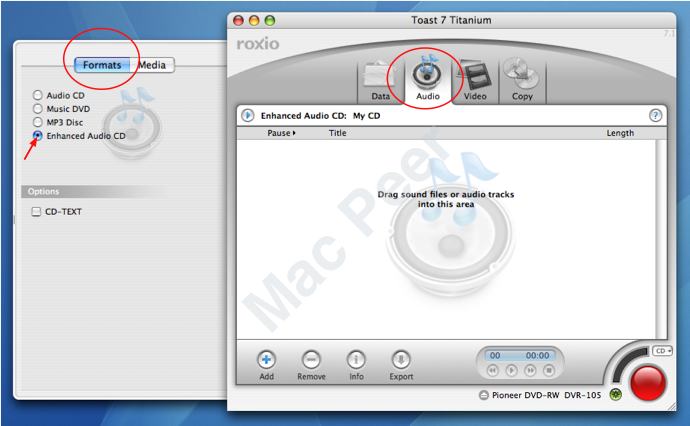
Task: Click the play playback button
Action: click(x=511, y=371)
